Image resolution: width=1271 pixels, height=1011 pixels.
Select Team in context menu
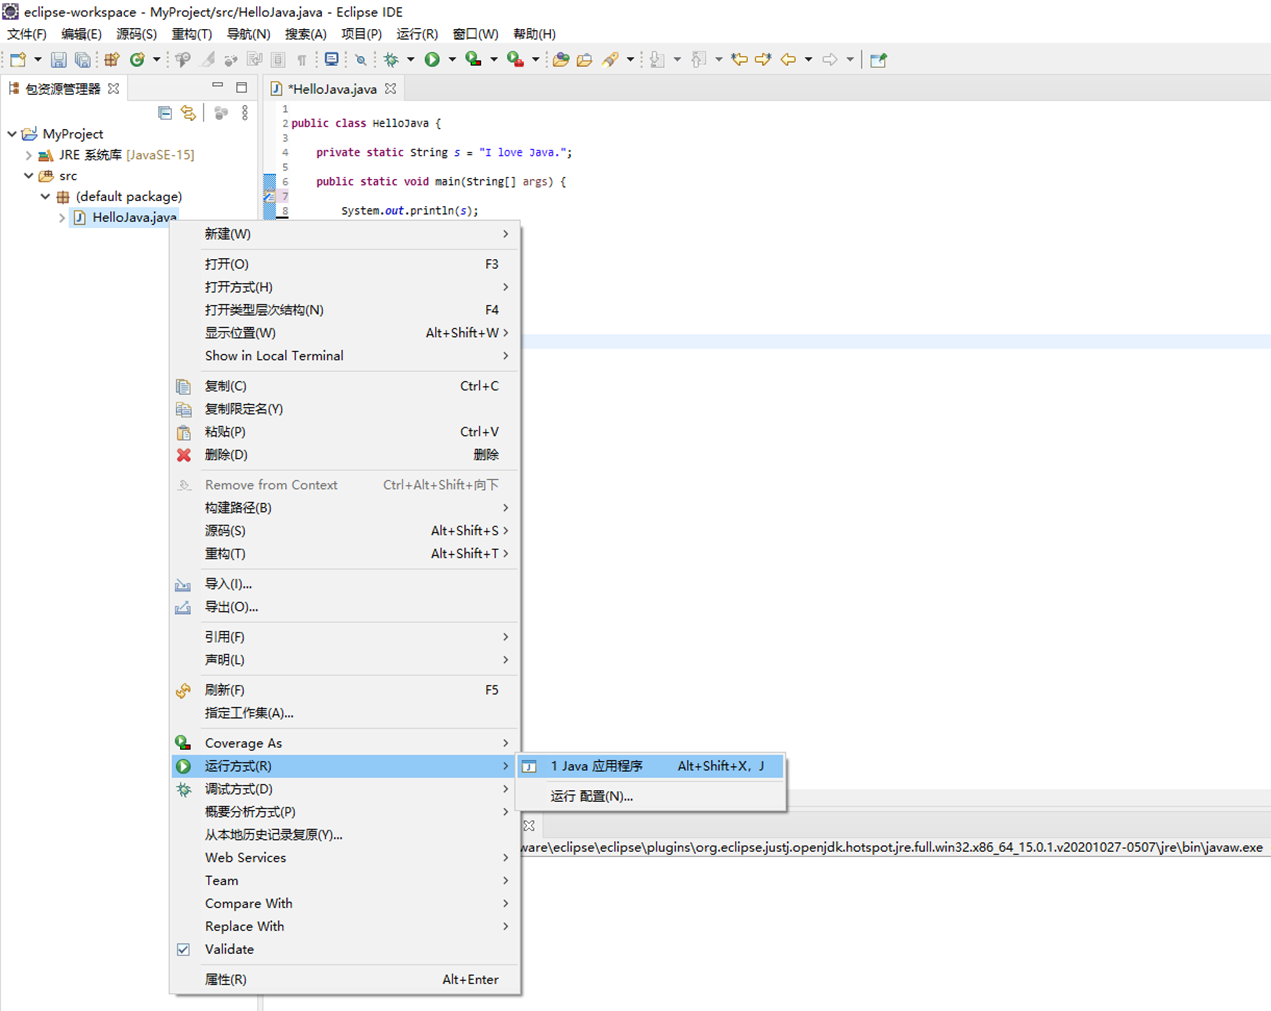346,880
